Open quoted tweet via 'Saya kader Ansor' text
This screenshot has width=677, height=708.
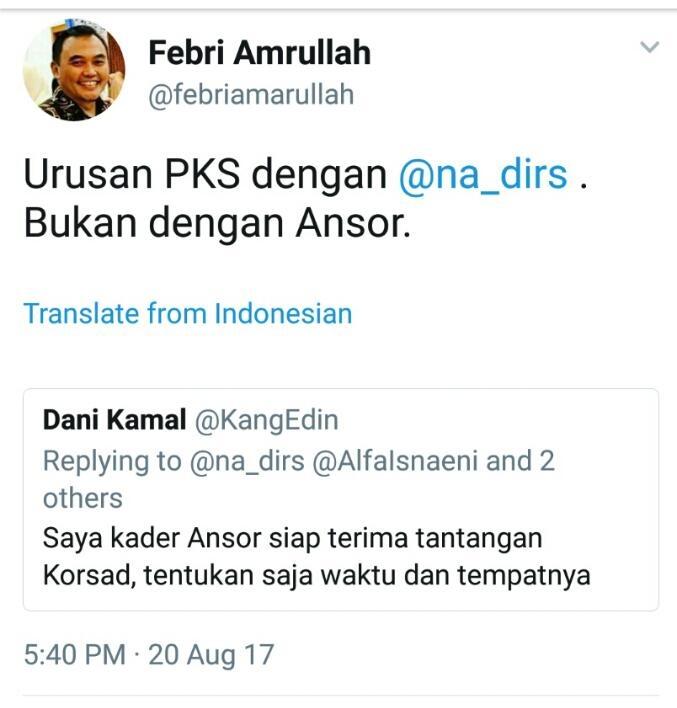[x=292, y=539]
